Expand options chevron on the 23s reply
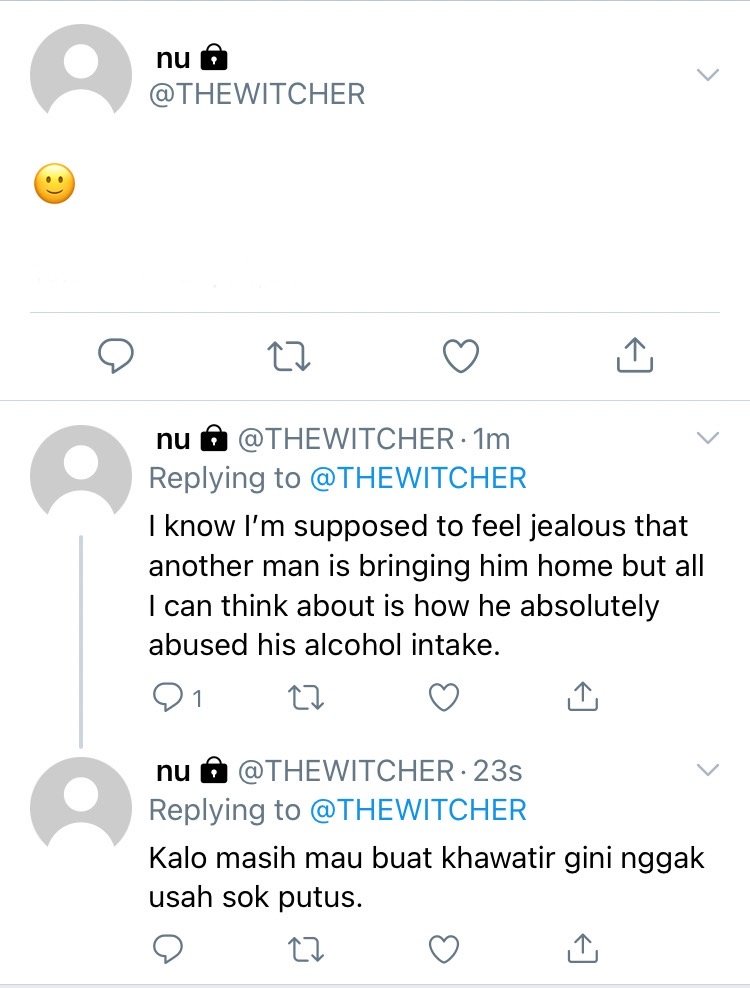This screenshot has width=750, height=988. pyautogui.click(x=708, y=769)
